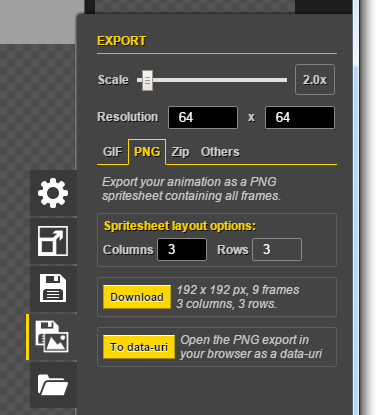Select the PNG export tab
380x415 pixels.
[x=147, y=152]
